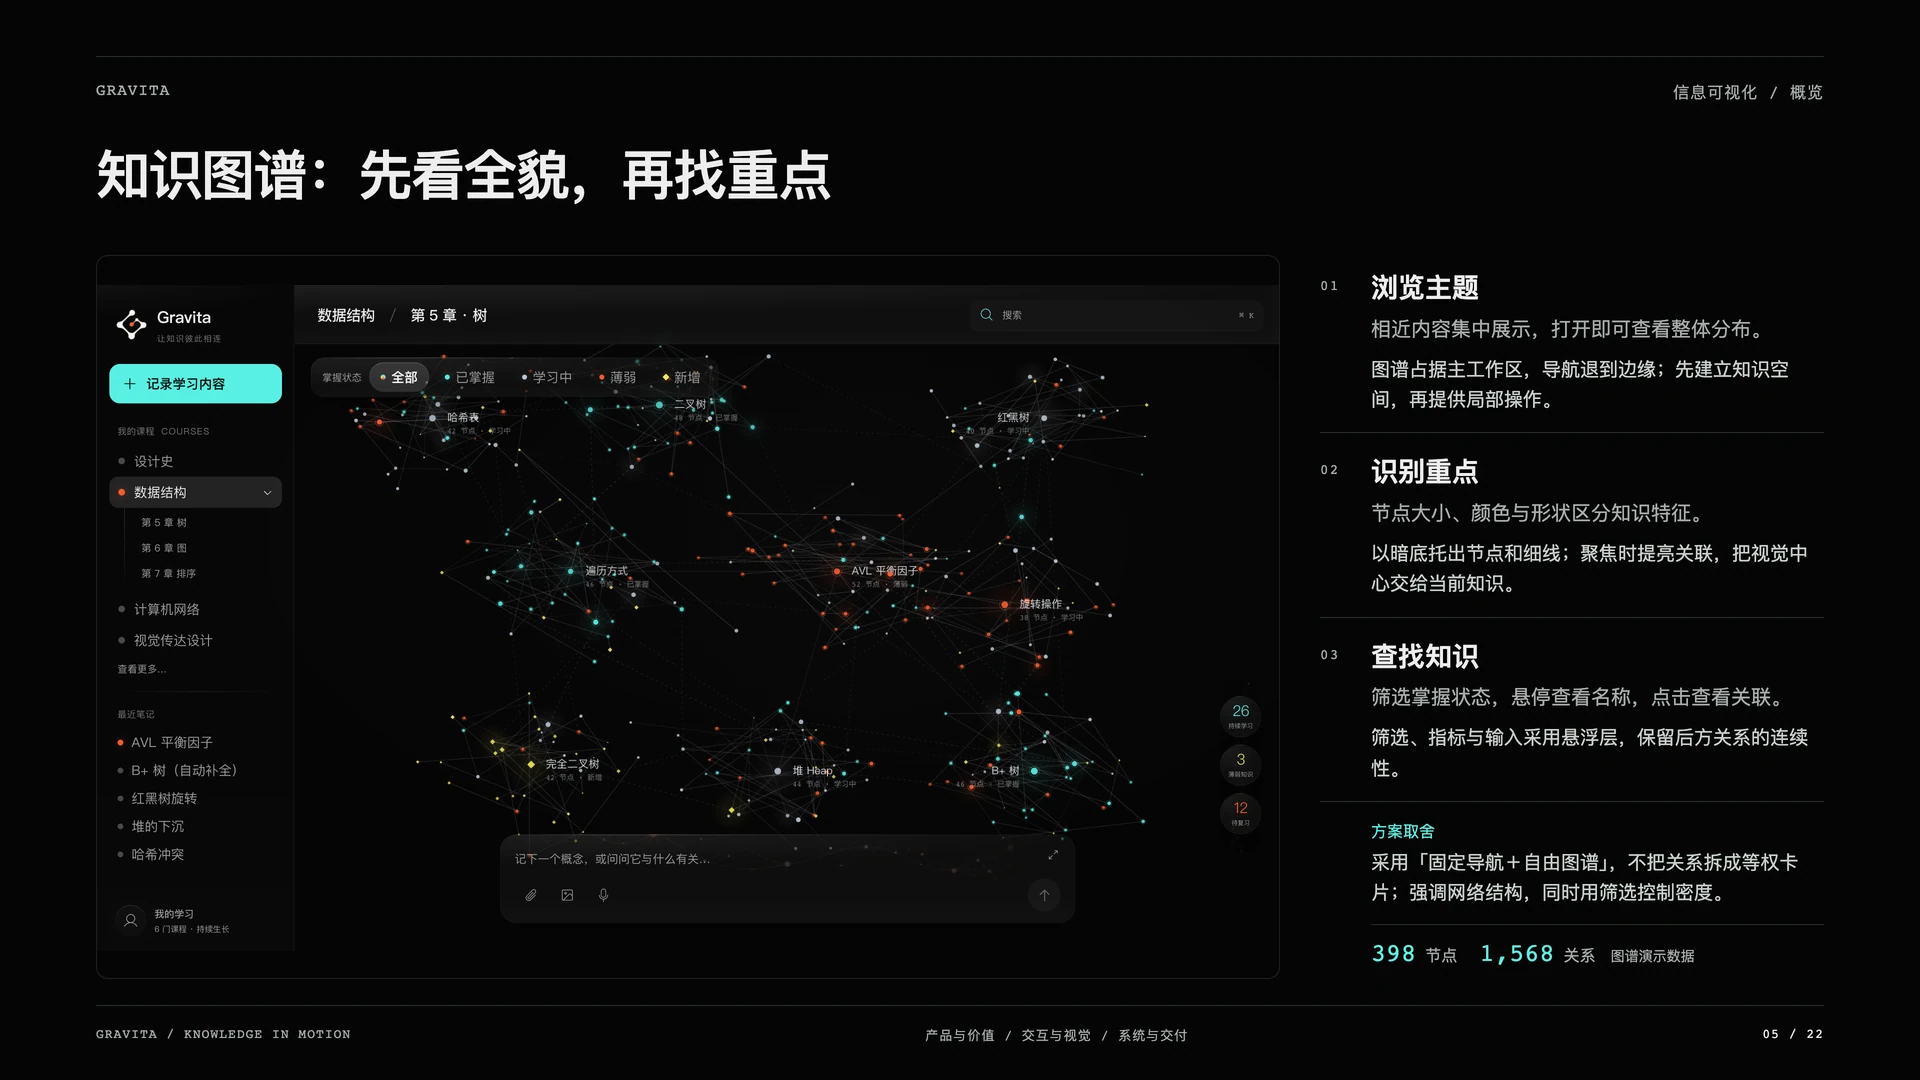Viewport: 1920px width, 1080px height.
Task: Expand the input panel with arrows icon
Action: 1053,855
